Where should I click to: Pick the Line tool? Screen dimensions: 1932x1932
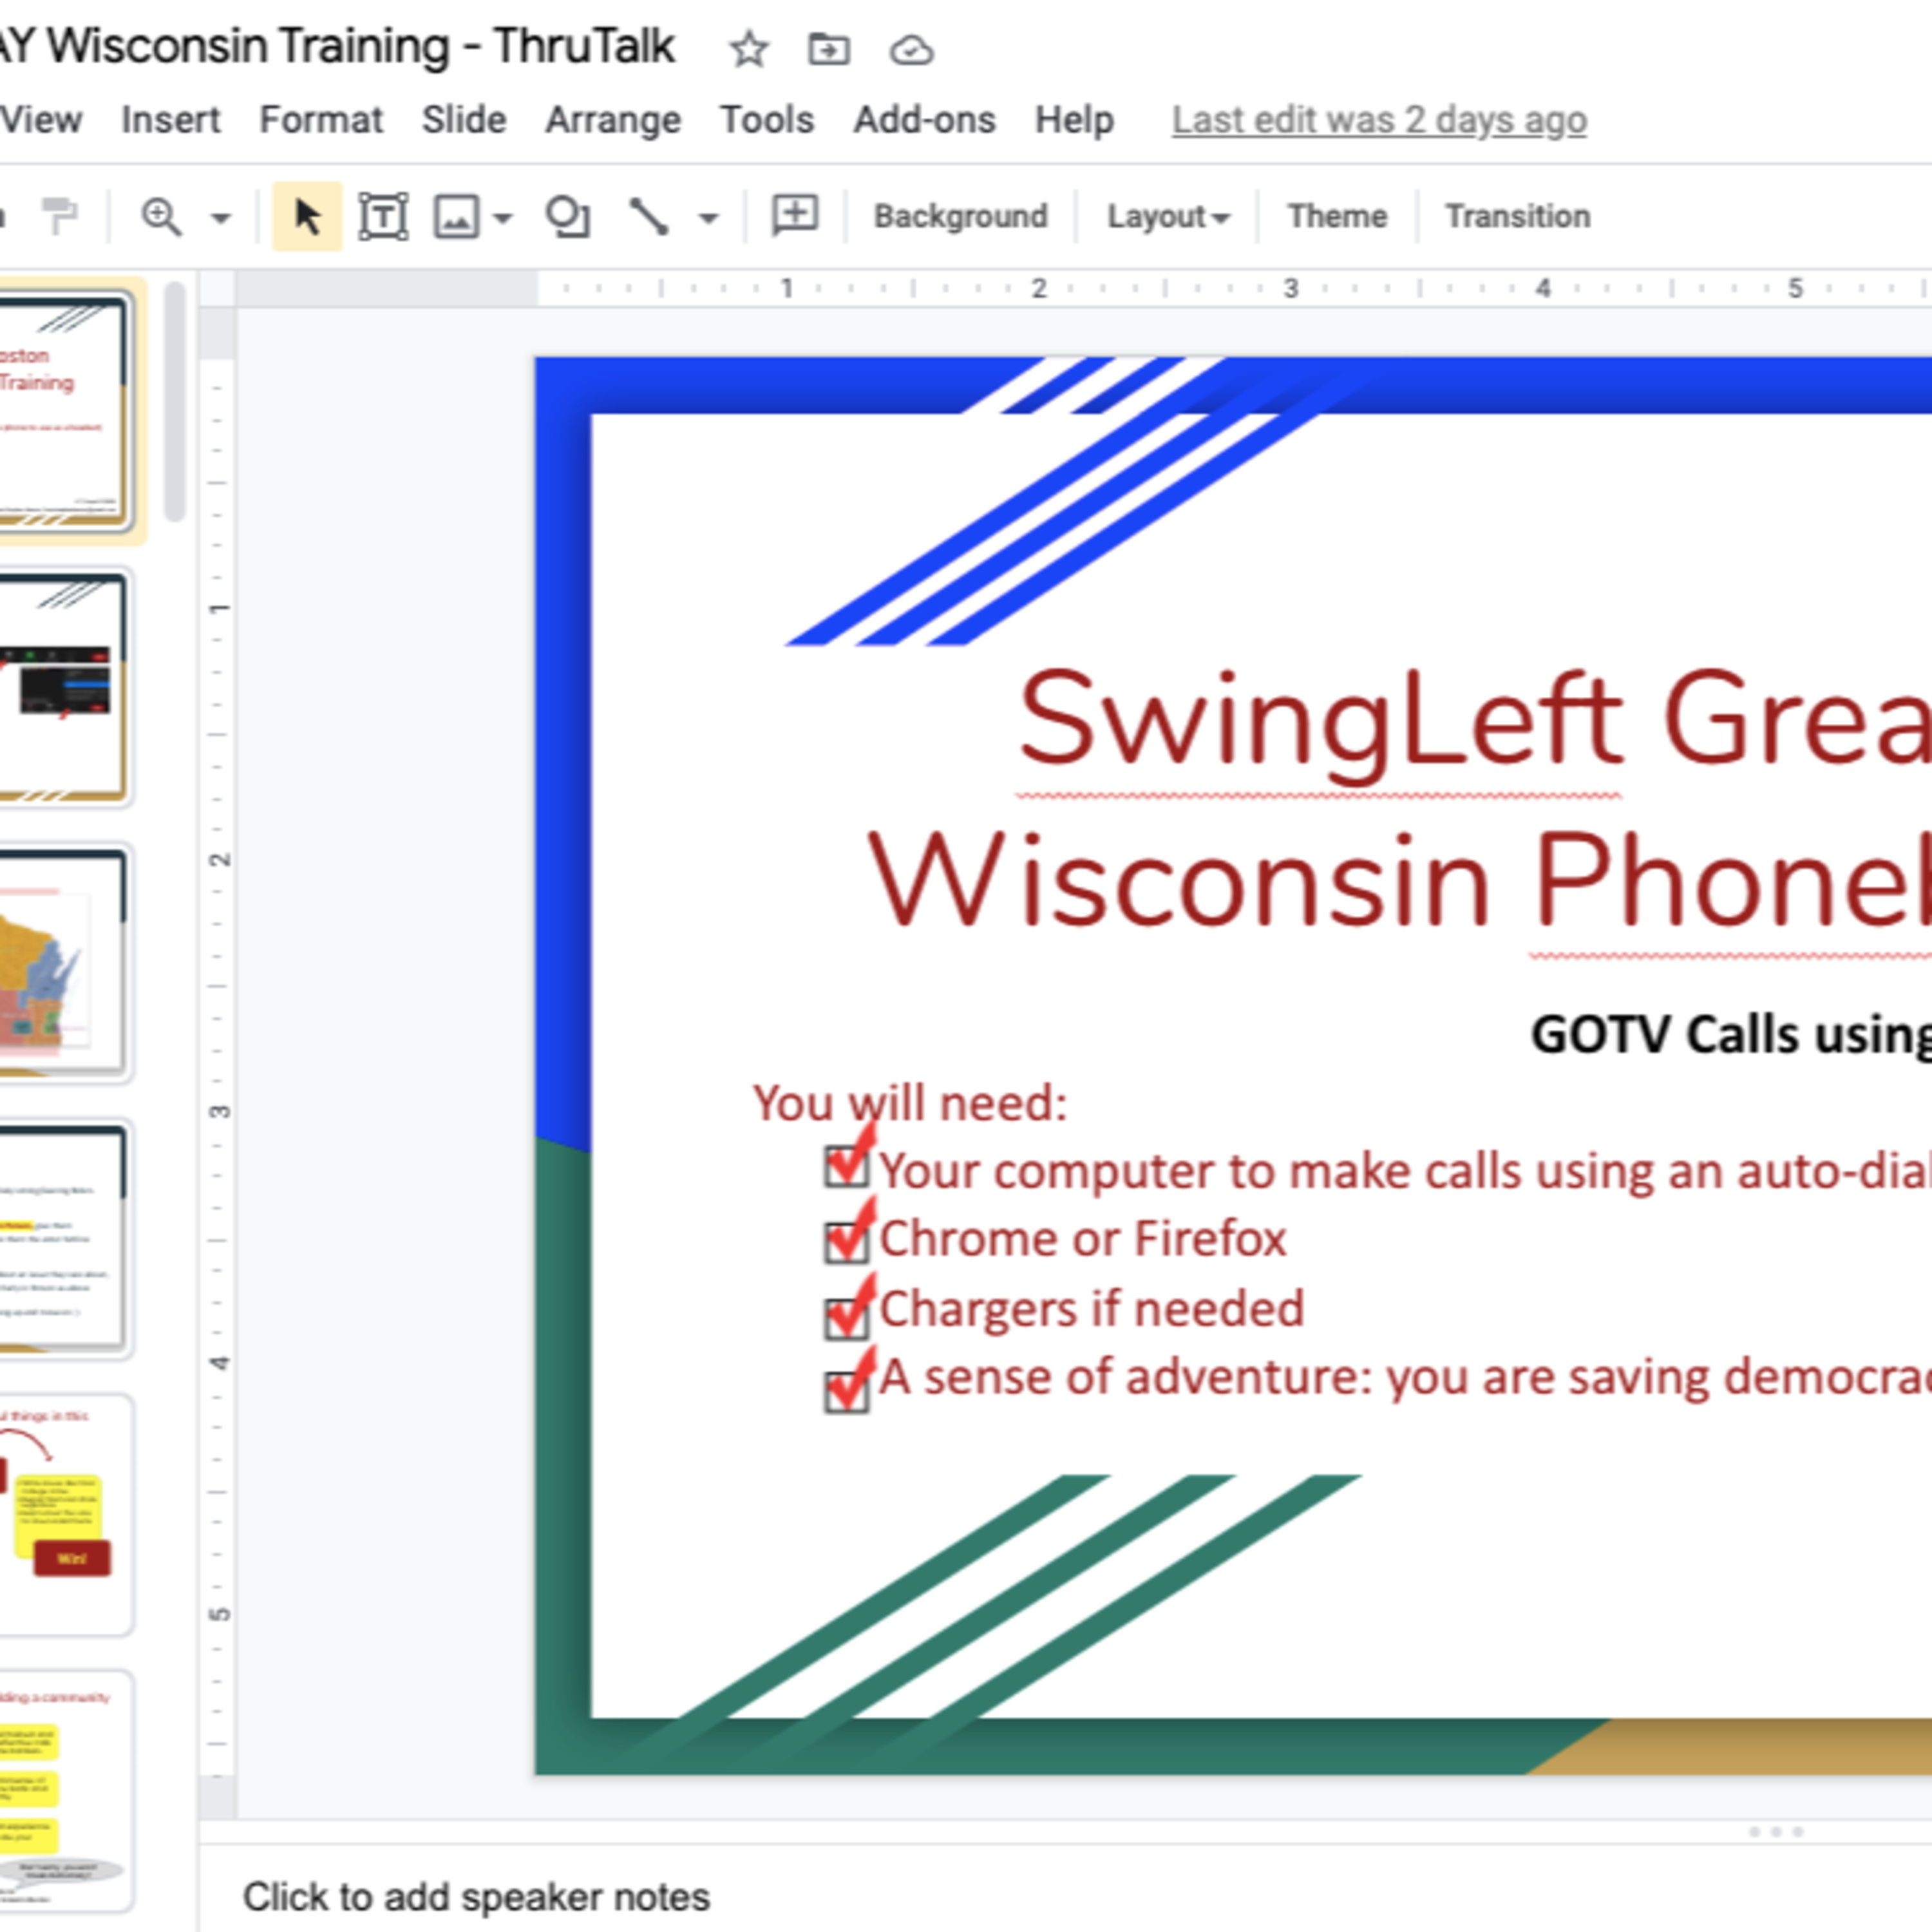point(649,216)
